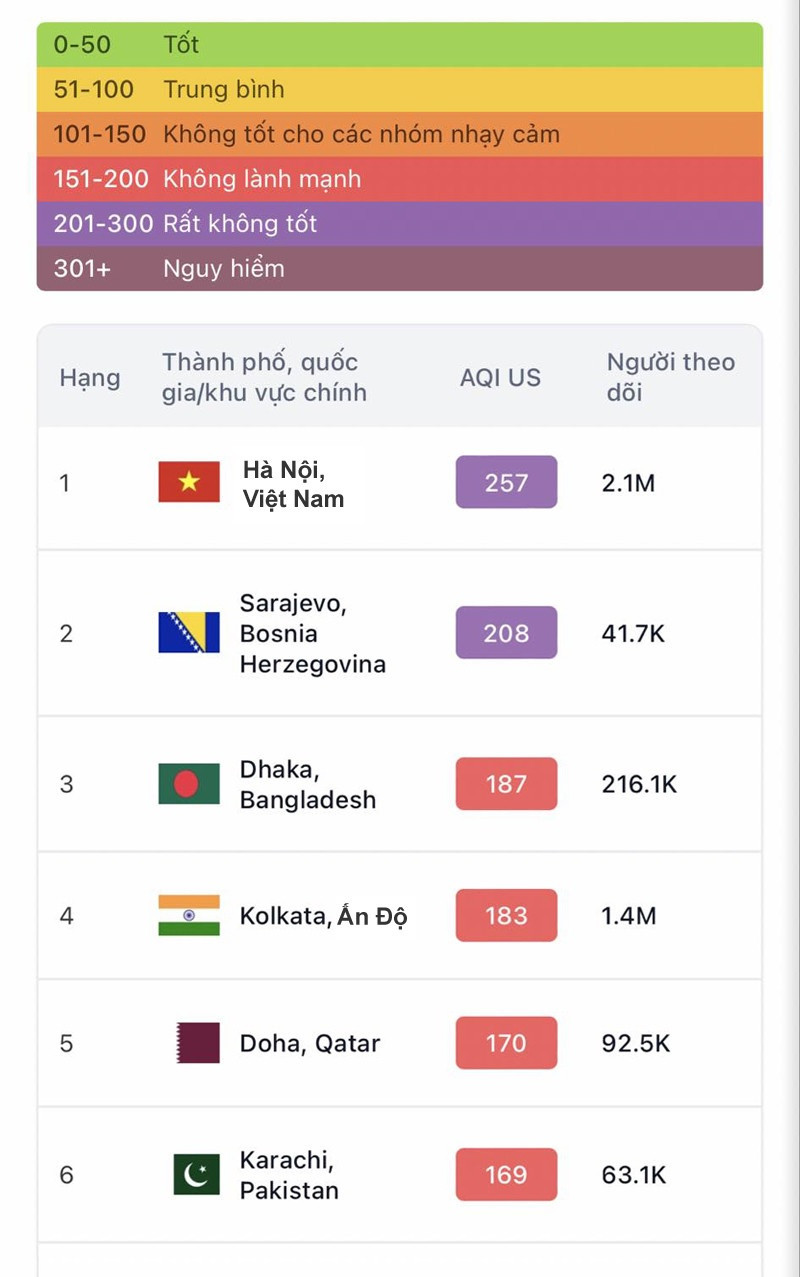Select the 301+ Nguy hiểm legend band
Viewport: 800px width, 1277px height.
click(399, 268)
